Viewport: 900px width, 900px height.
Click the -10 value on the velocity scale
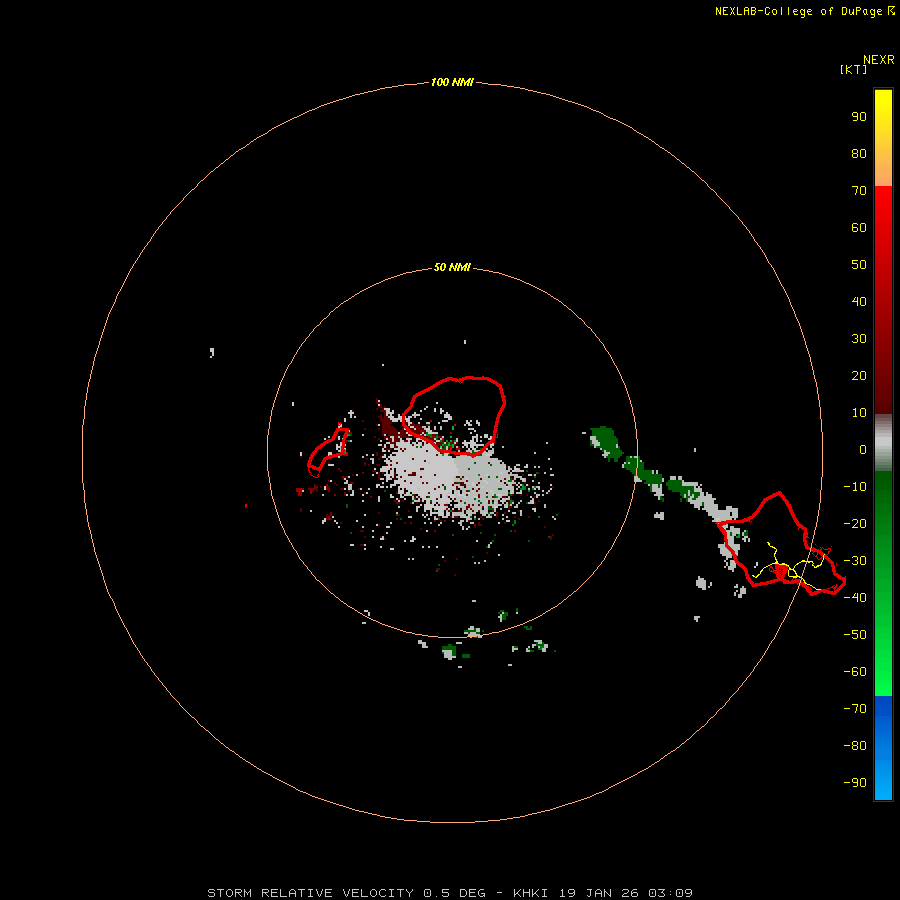pos(855,487)
